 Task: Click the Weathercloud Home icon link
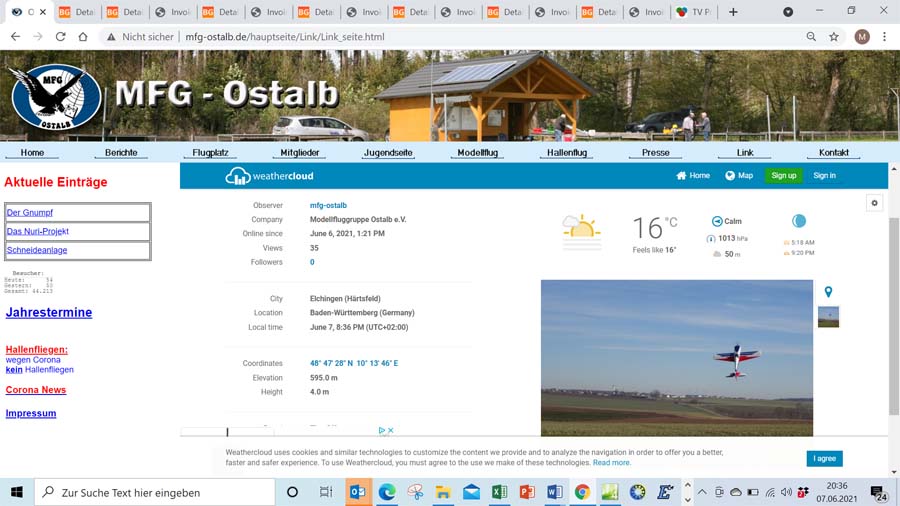coord(692,176)
